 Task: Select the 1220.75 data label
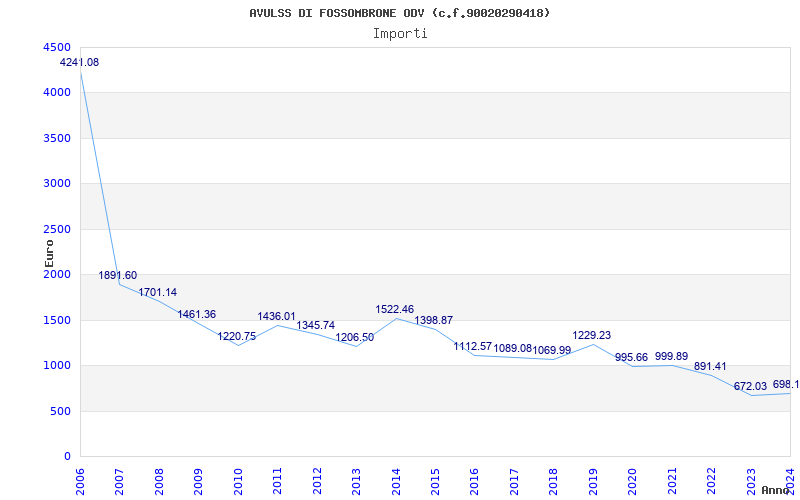pos(237,337)
